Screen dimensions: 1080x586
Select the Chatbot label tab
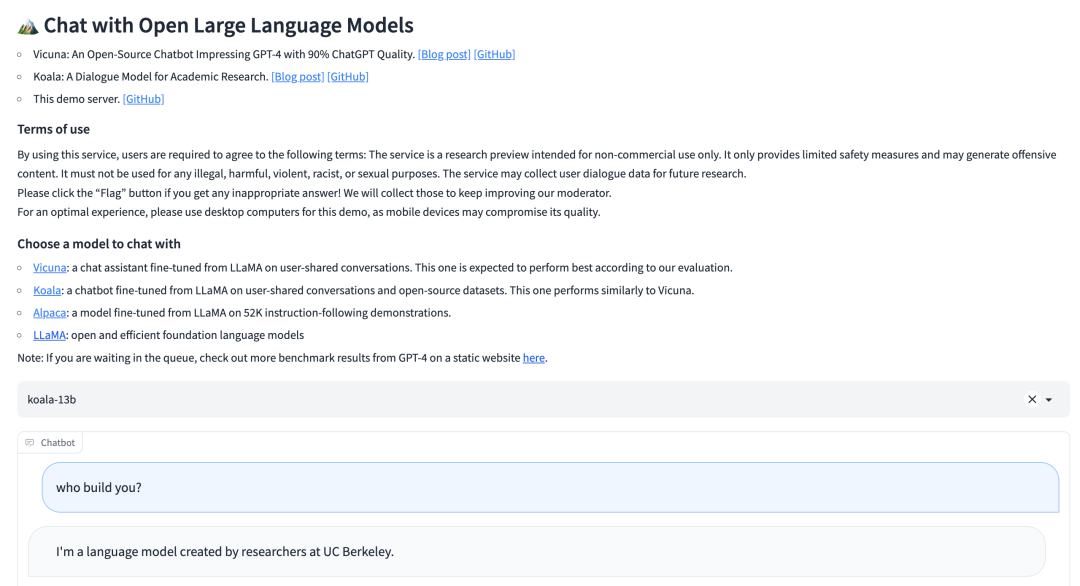coord(57,443)
